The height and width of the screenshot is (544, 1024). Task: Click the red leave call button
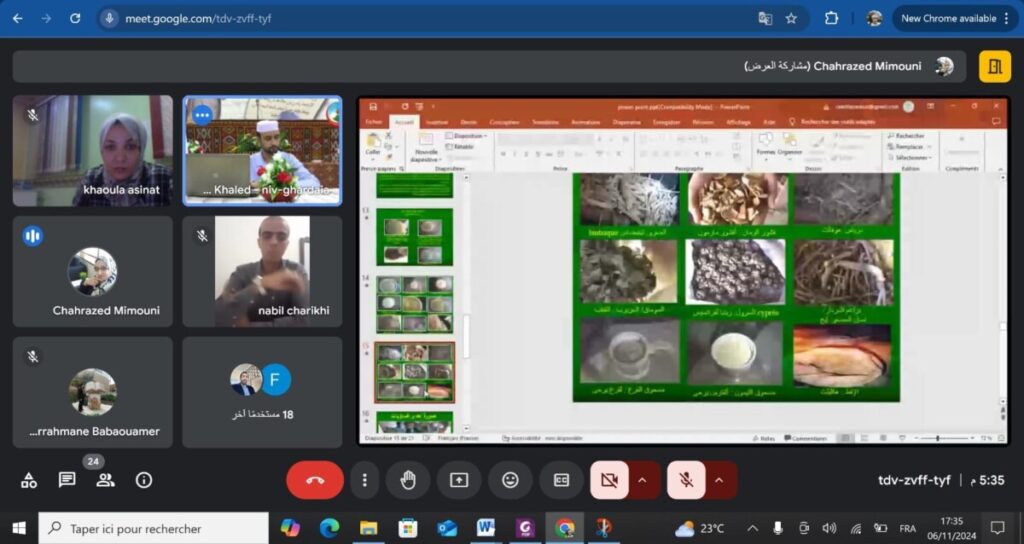pos(315,480)
